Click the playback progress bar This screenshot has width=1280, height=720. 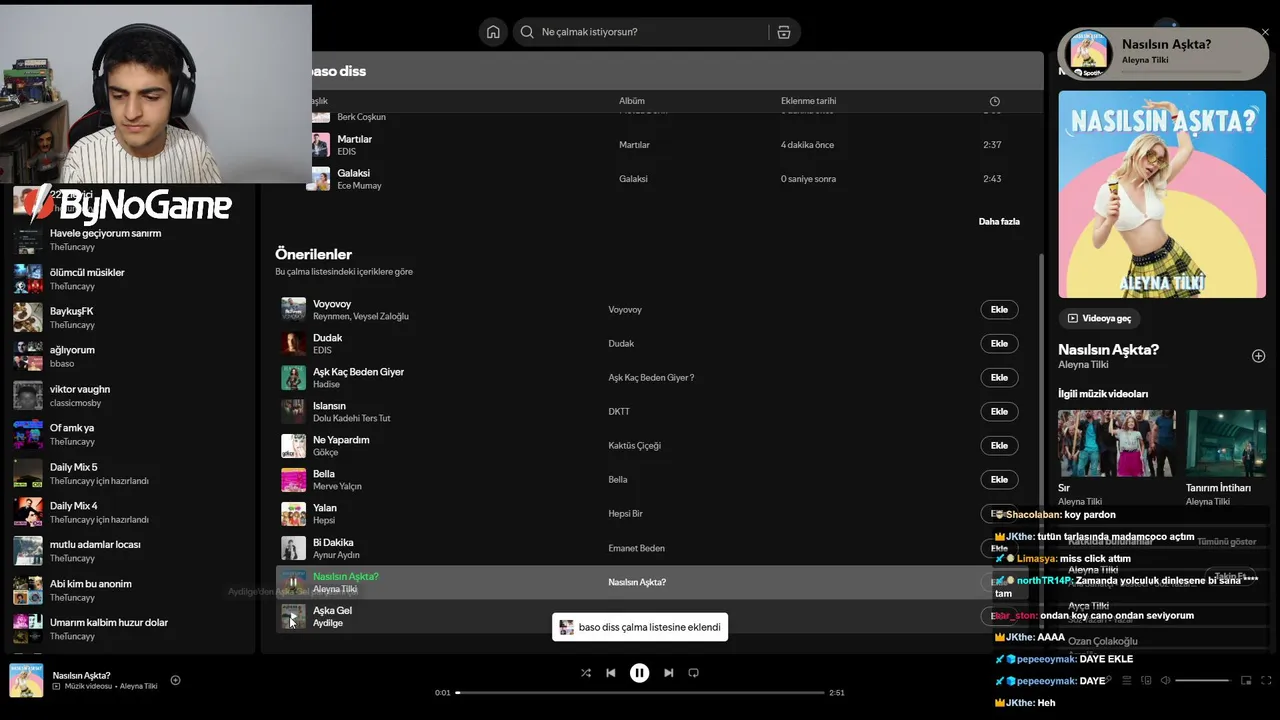coord(640,692)
